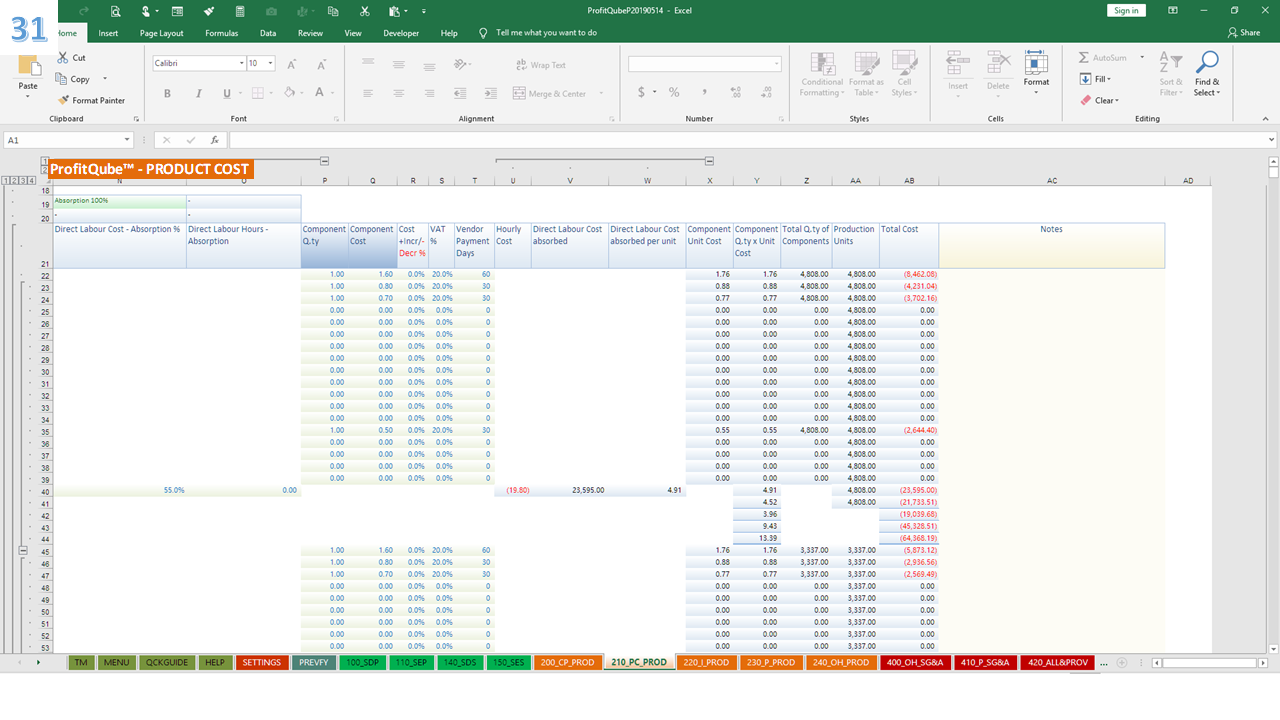Toggle Wrap Text
Screen dimensions: 1280x720
(x=540, y=65)
